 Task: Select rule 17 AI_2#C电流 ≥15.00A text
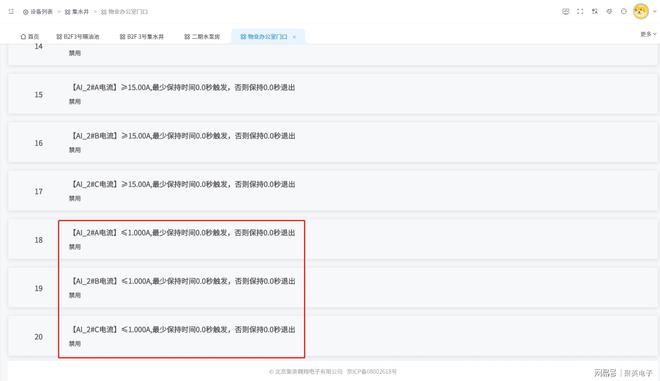182,184
